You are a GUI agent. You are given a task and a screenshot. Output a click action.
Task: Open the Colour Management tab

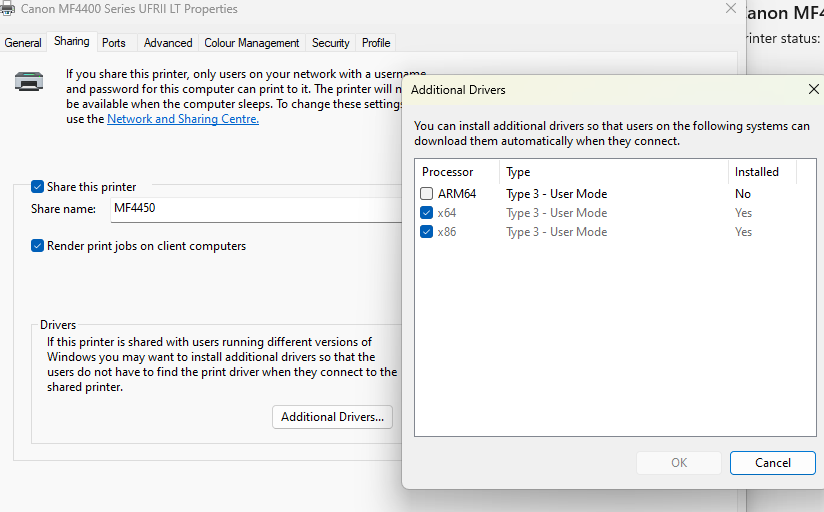pyautogui.click(x=252, y=43)
